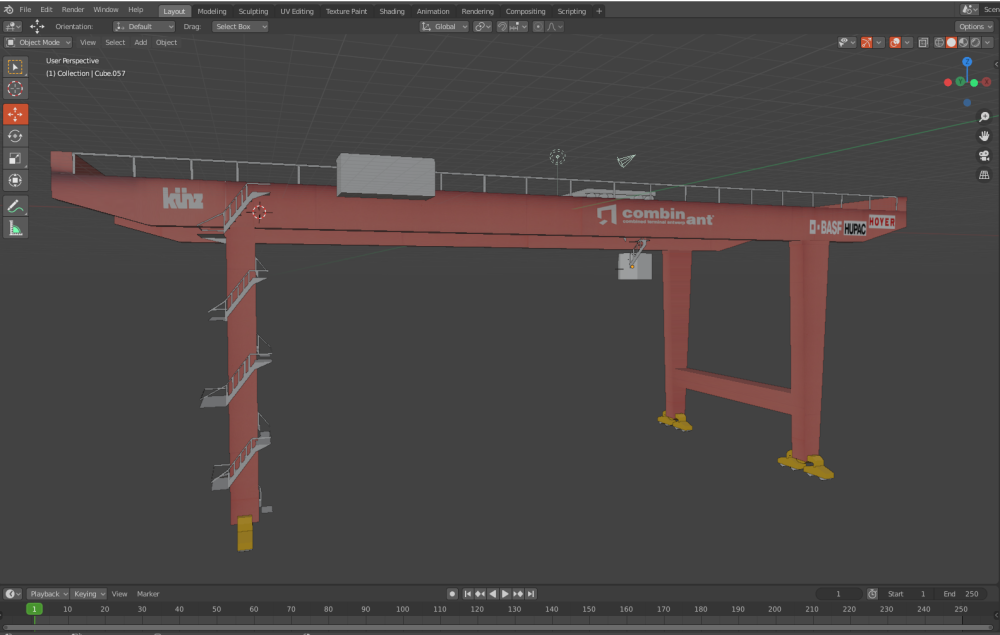Pick the Annotate tool
This screenshot has width=1000, height=635.
(x=15, y=206)
